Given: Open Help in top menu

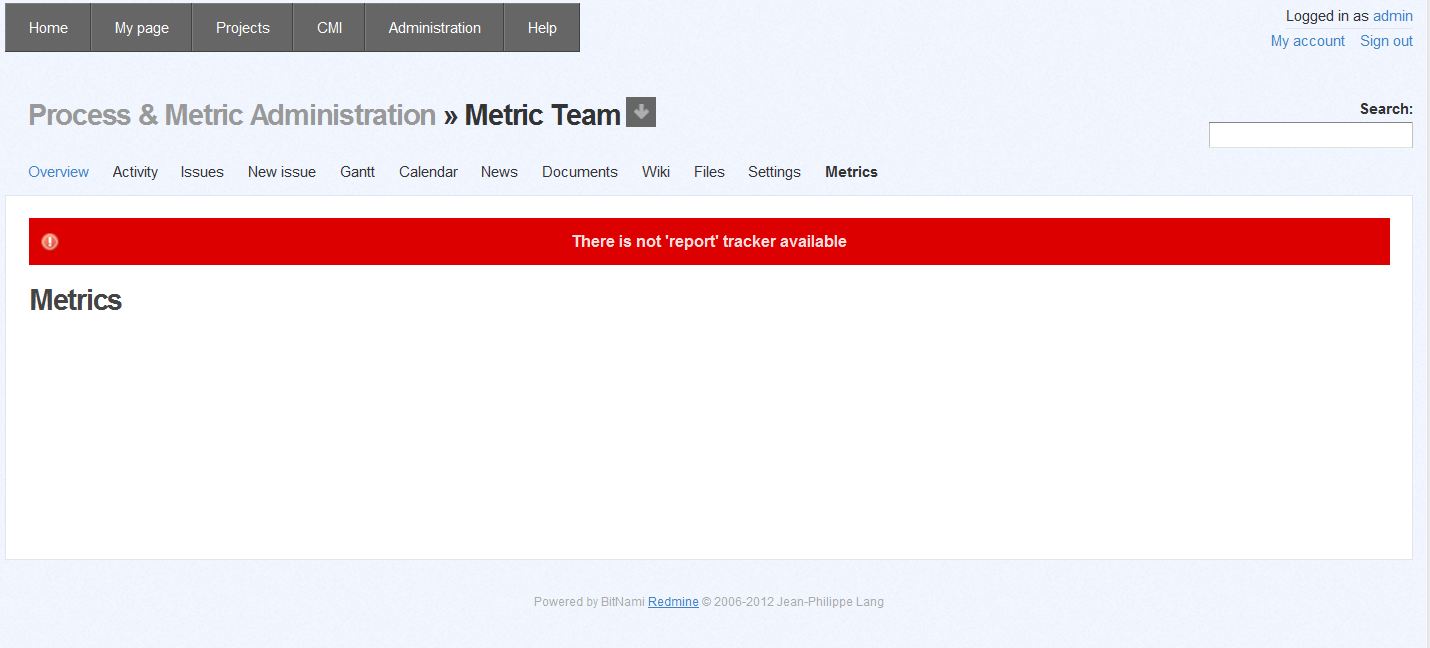Looking at the screenshot, I should click(x=542, y=28).
